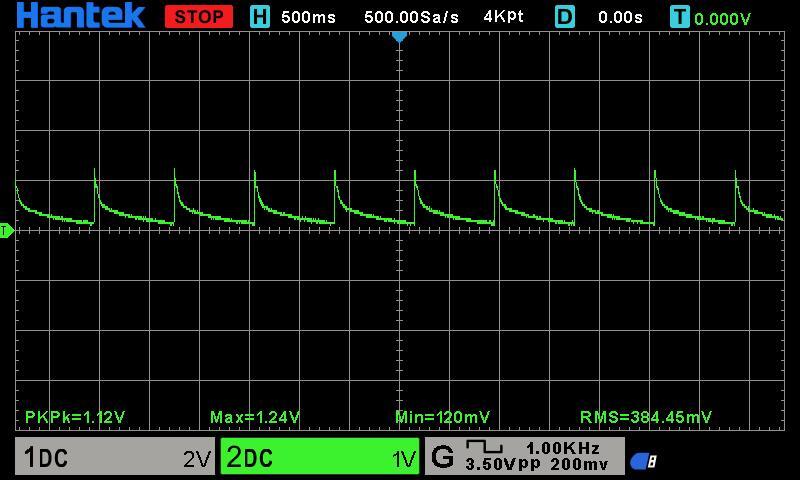Click the 500ms timebase value
800x480 pixels.
[308, 17]
